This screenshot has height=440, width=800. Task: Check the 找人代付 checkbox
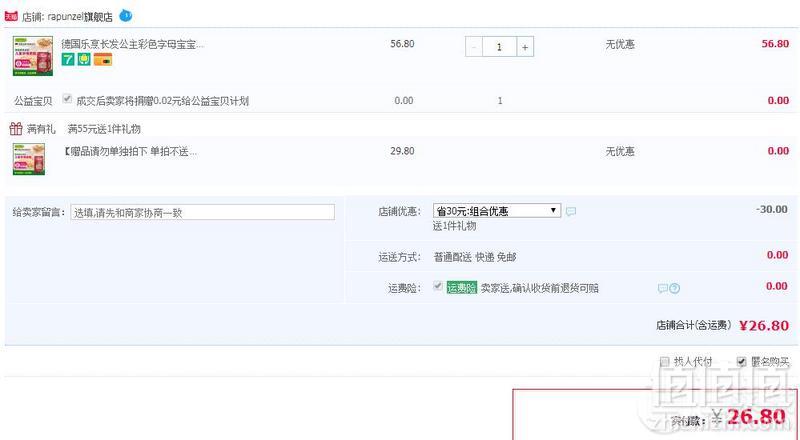click(664, 362)
